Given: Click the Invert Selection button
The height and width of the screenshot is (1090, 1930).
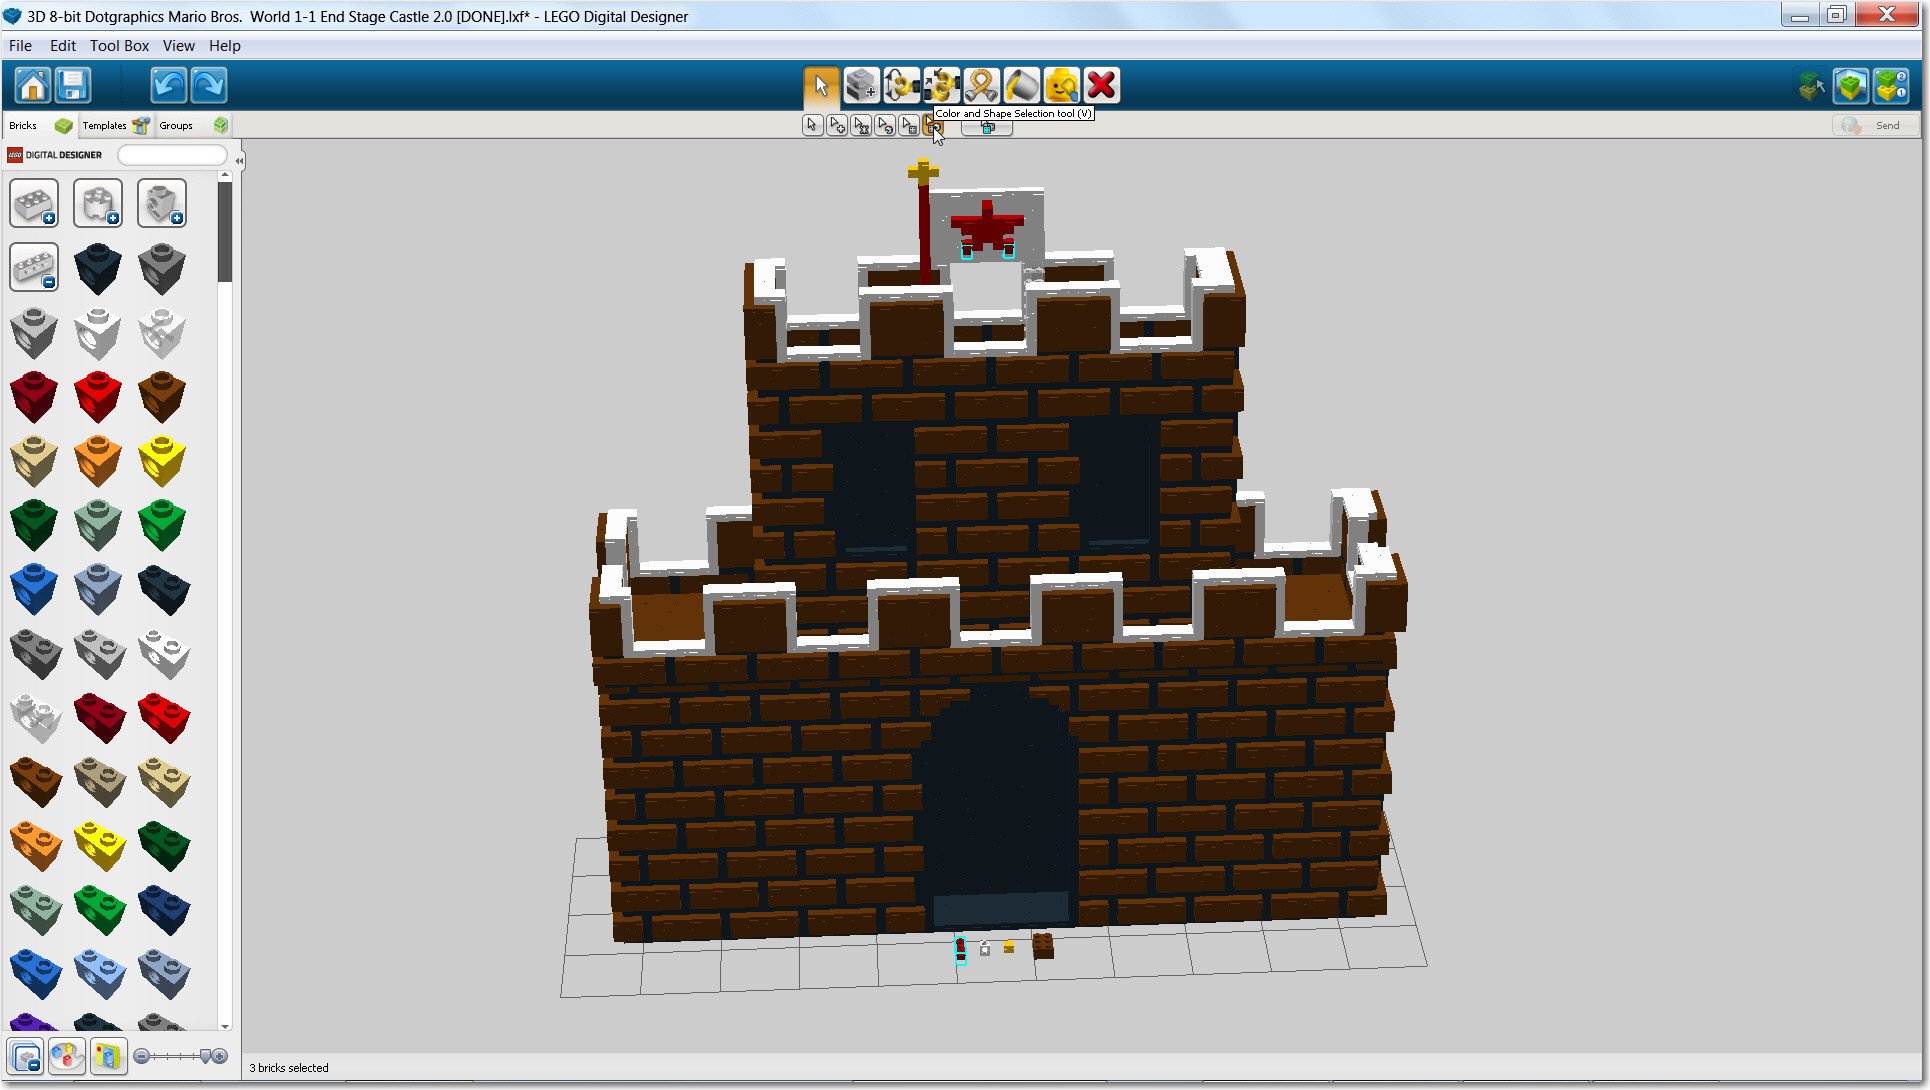Looking at the screenshot, I should pos(987,128).
